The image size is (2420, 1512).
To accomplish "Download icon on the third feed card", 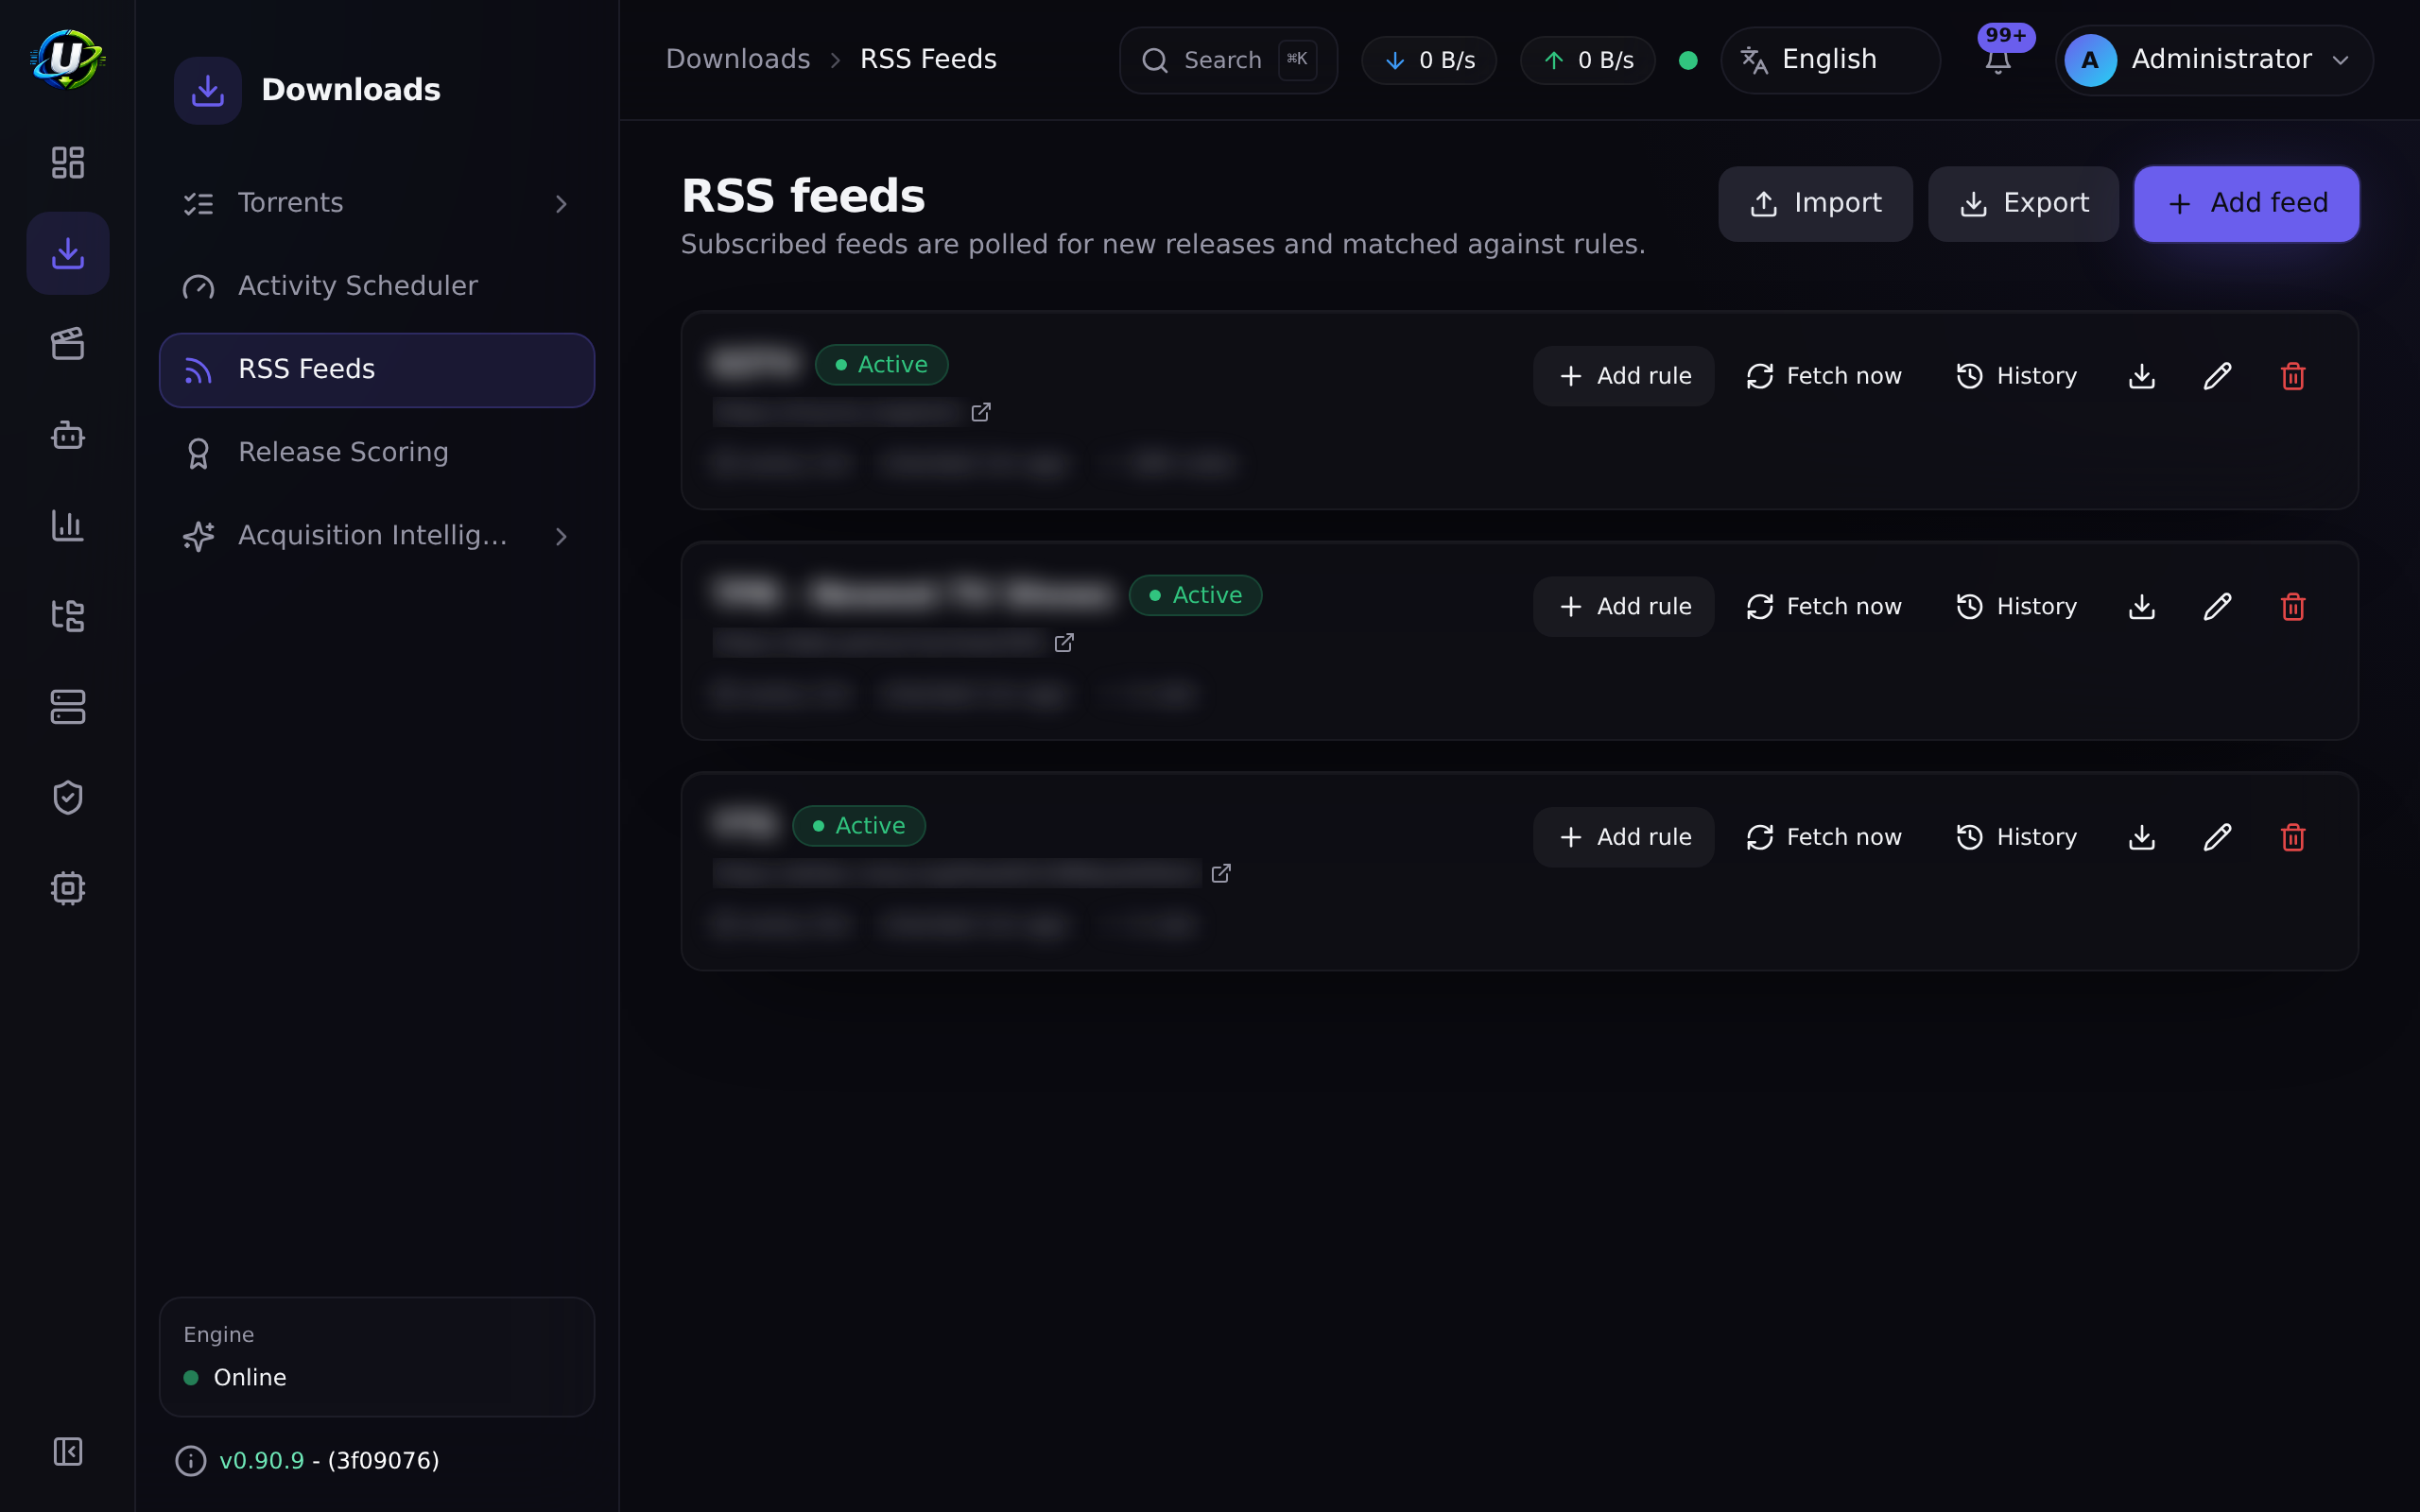I will [x=2141, y=837].
